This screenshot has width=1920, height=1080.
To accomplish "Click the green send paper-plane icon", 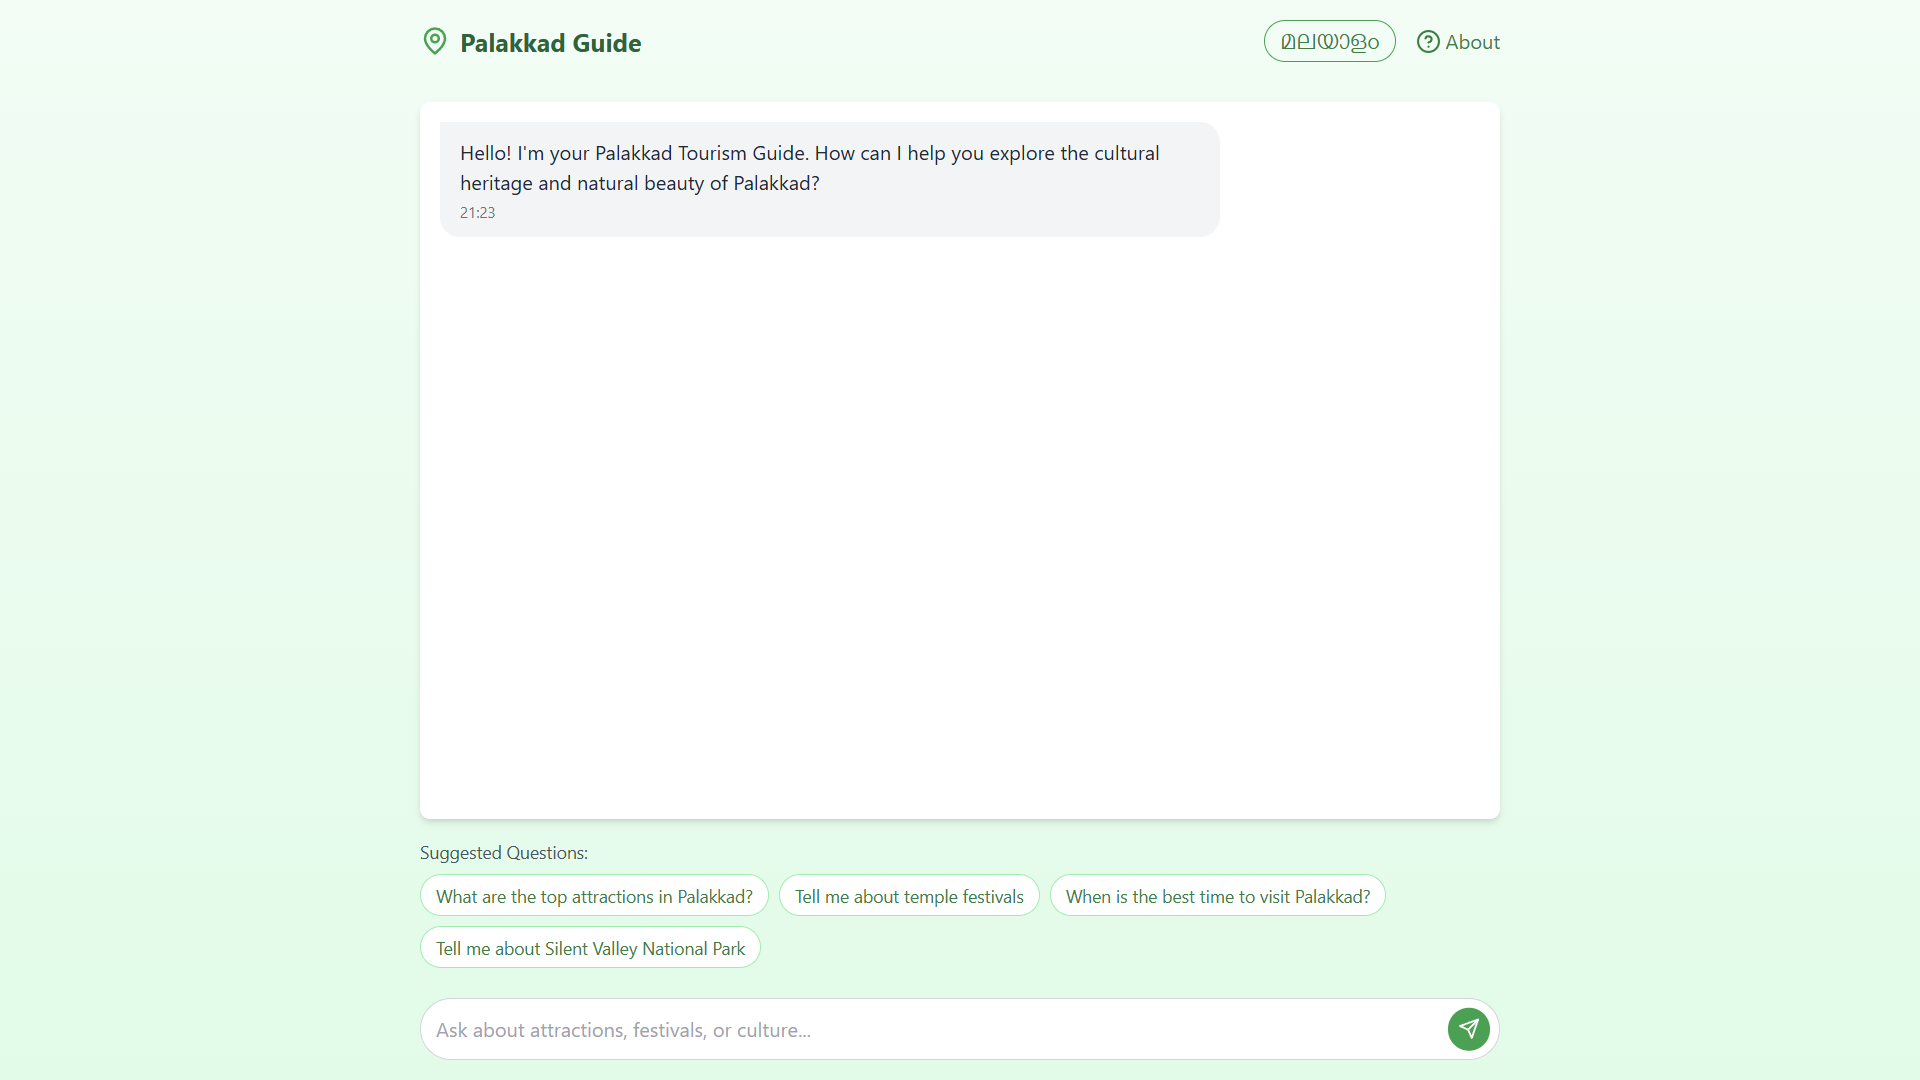I will tap(1468, 1029).
